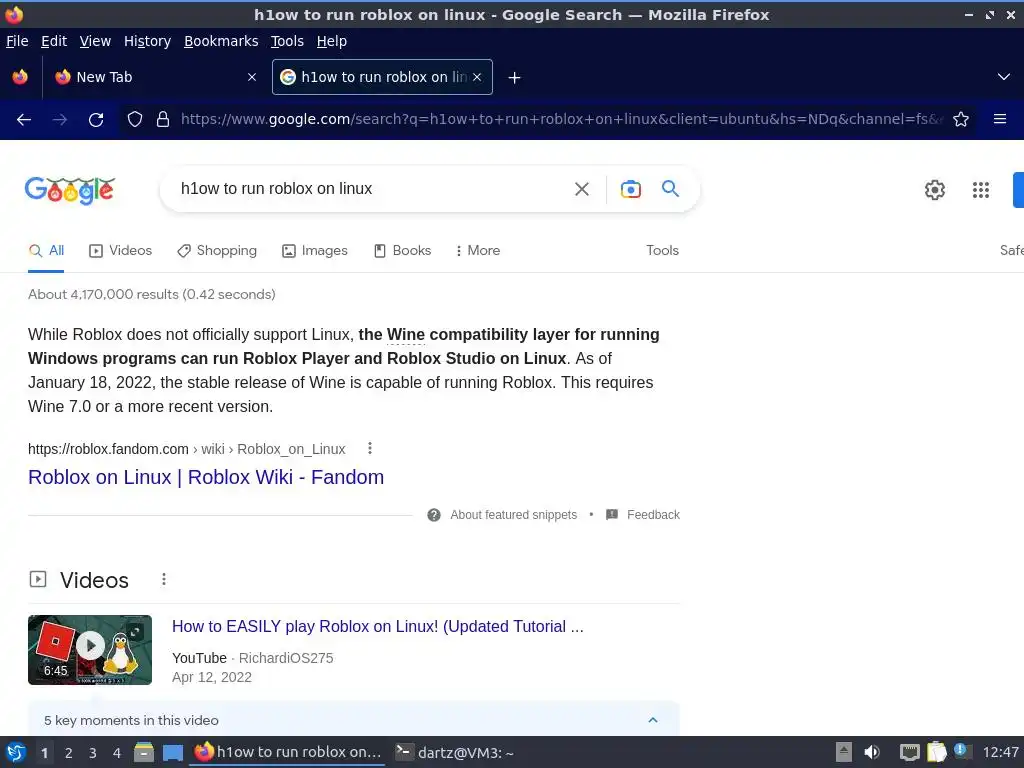Focus the Firefox URL address bar
Screen dimensions: 1024x768
(562, 120)
